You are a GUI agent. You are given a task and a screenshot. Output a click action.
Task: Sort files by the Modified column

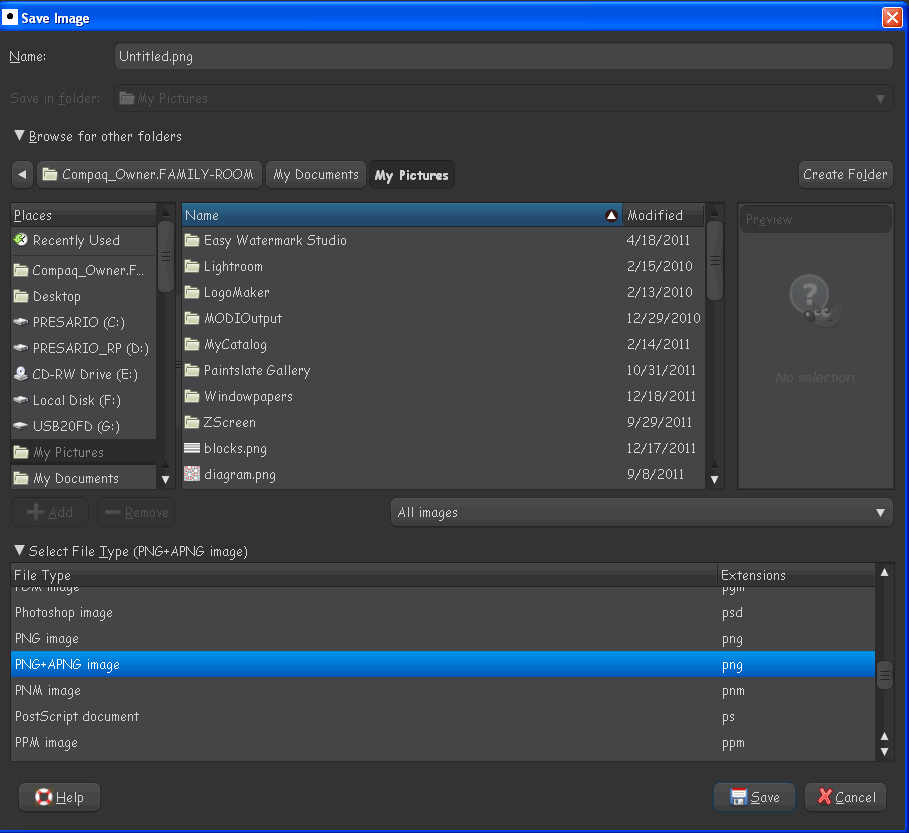coord(663,216)
